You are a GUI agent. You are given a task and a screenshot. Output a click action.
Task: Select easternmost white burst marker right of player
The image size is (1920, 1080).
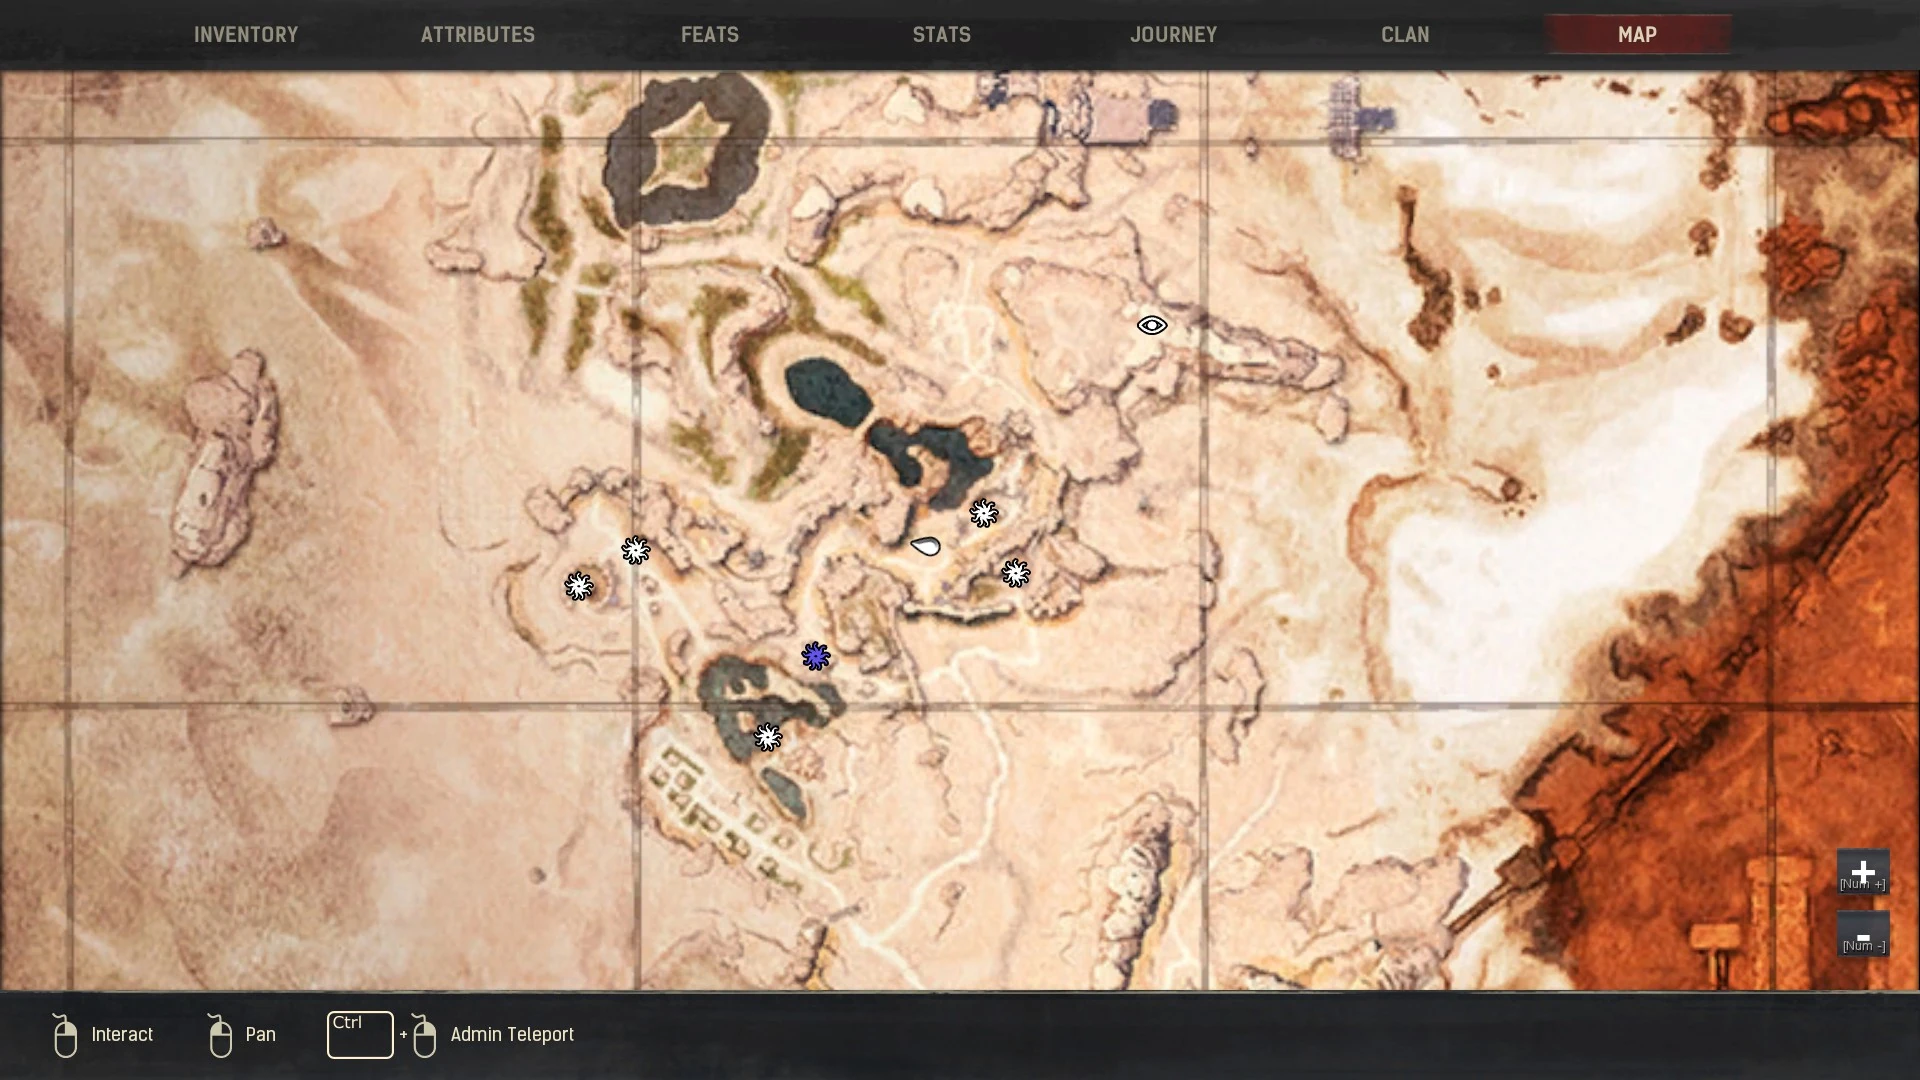point(1015,573)
